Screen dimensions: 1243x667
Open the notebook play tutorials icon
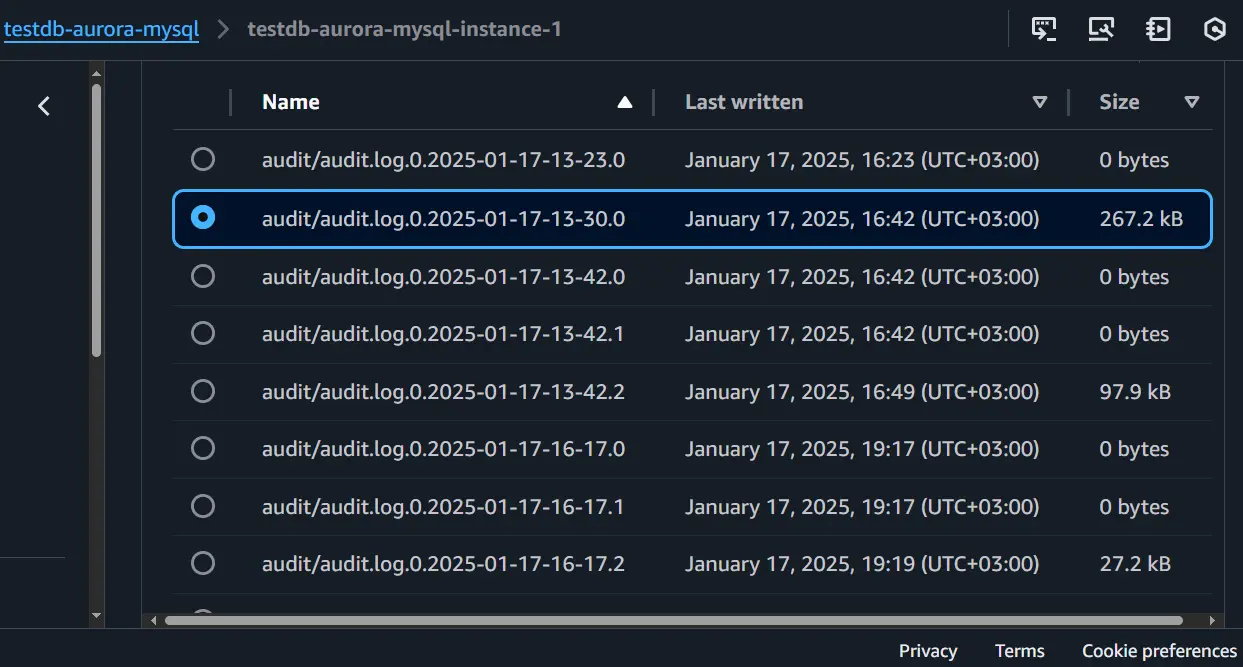[x=1158, y=29]
